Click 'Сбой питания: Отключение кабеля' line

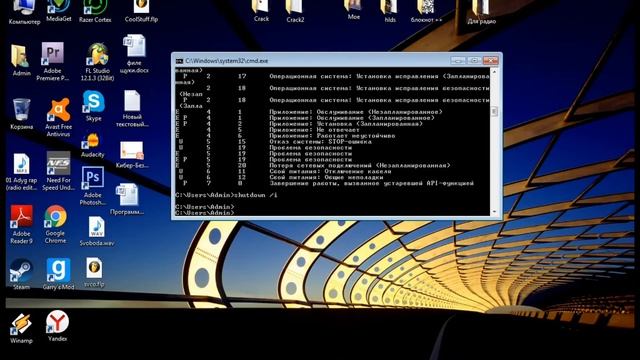(x=330, y=171)
